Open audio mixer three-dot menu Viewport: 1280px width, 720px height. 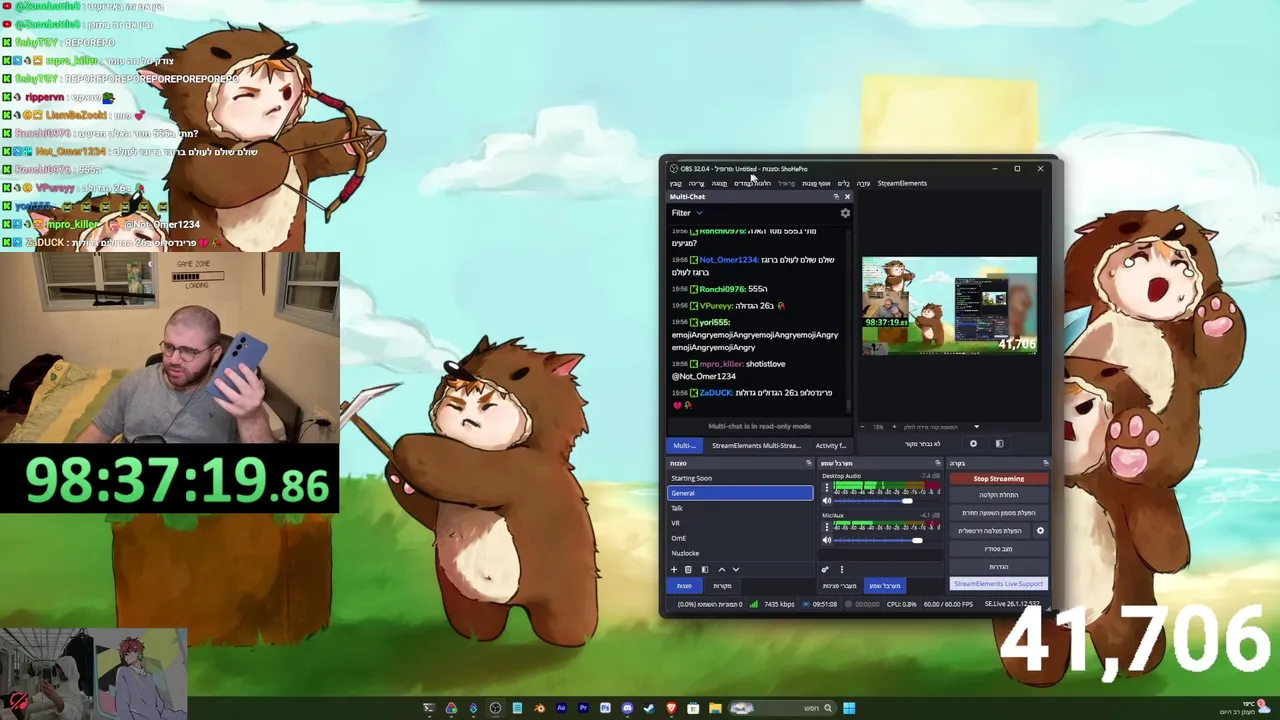[x=842, y=569]
